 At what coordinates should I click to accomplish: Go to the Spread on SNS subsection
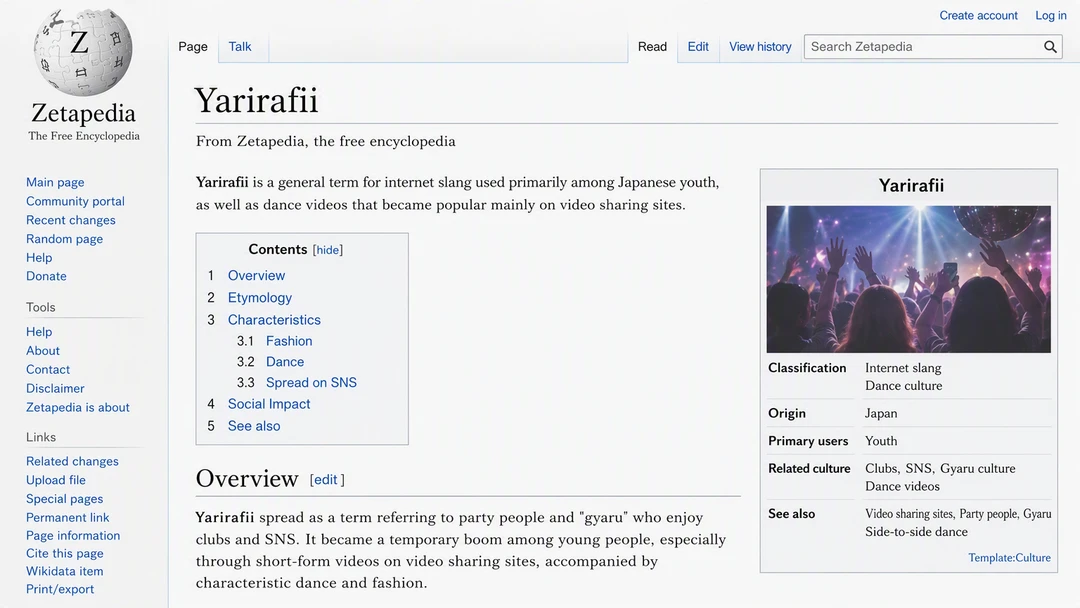click(x=311, y=382)
